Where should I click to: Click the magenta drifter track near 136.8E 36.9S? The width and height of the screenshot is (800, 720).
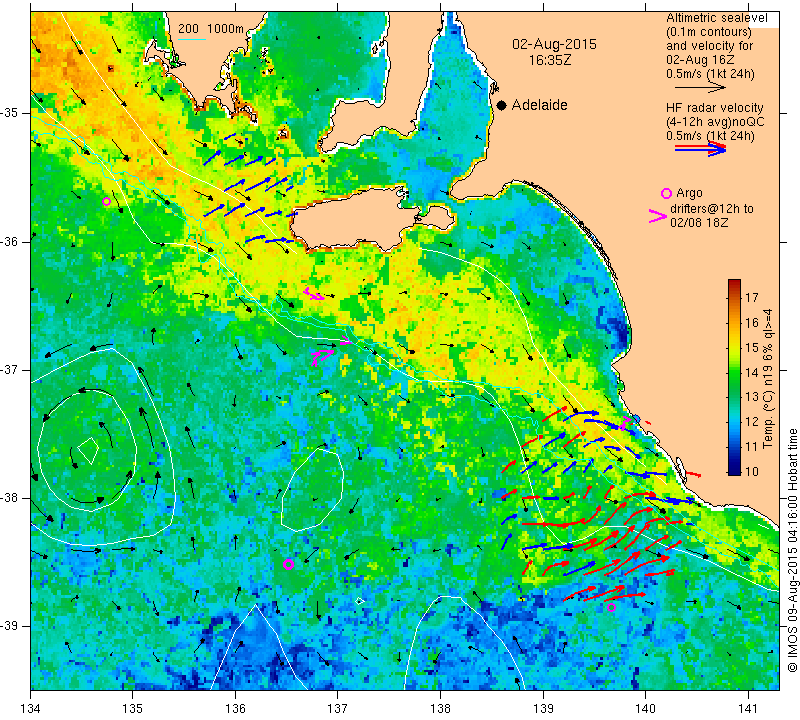(x=322, y=355)
